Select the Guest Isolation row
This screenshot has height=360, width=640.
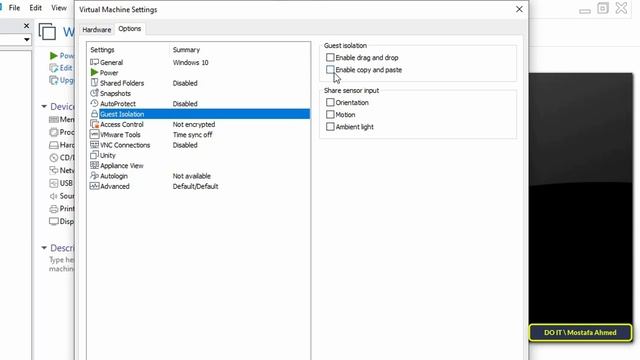tap(199, 114)
